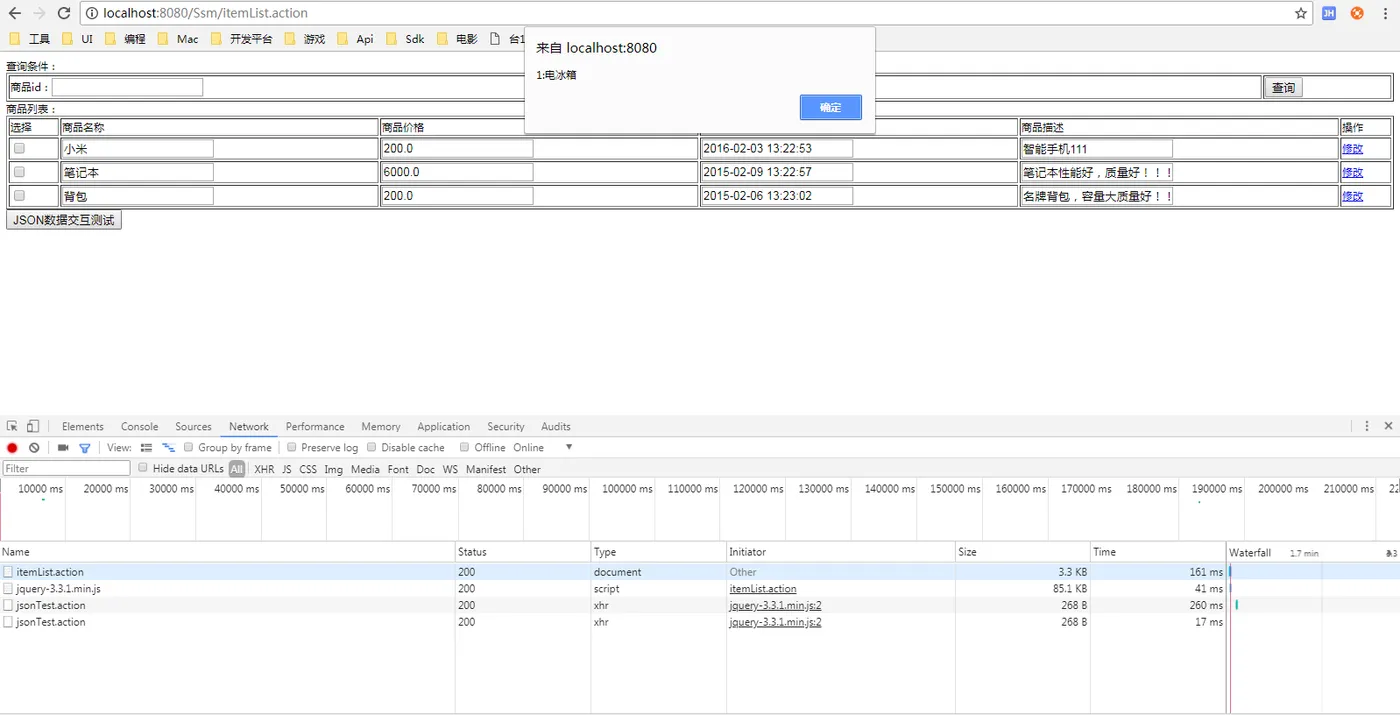1400x715 pixels.
Task: Check the box for the 背包 row
Action: [x=19, y=196]
